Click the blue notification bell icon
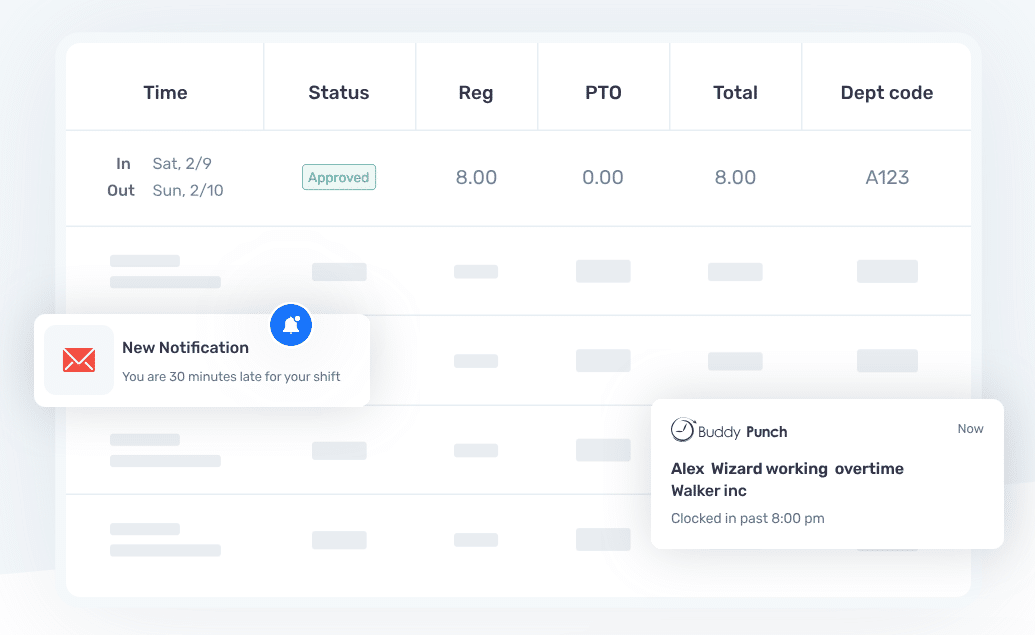Viewport: 1035px width, 635px height. [x=291, y=325]
